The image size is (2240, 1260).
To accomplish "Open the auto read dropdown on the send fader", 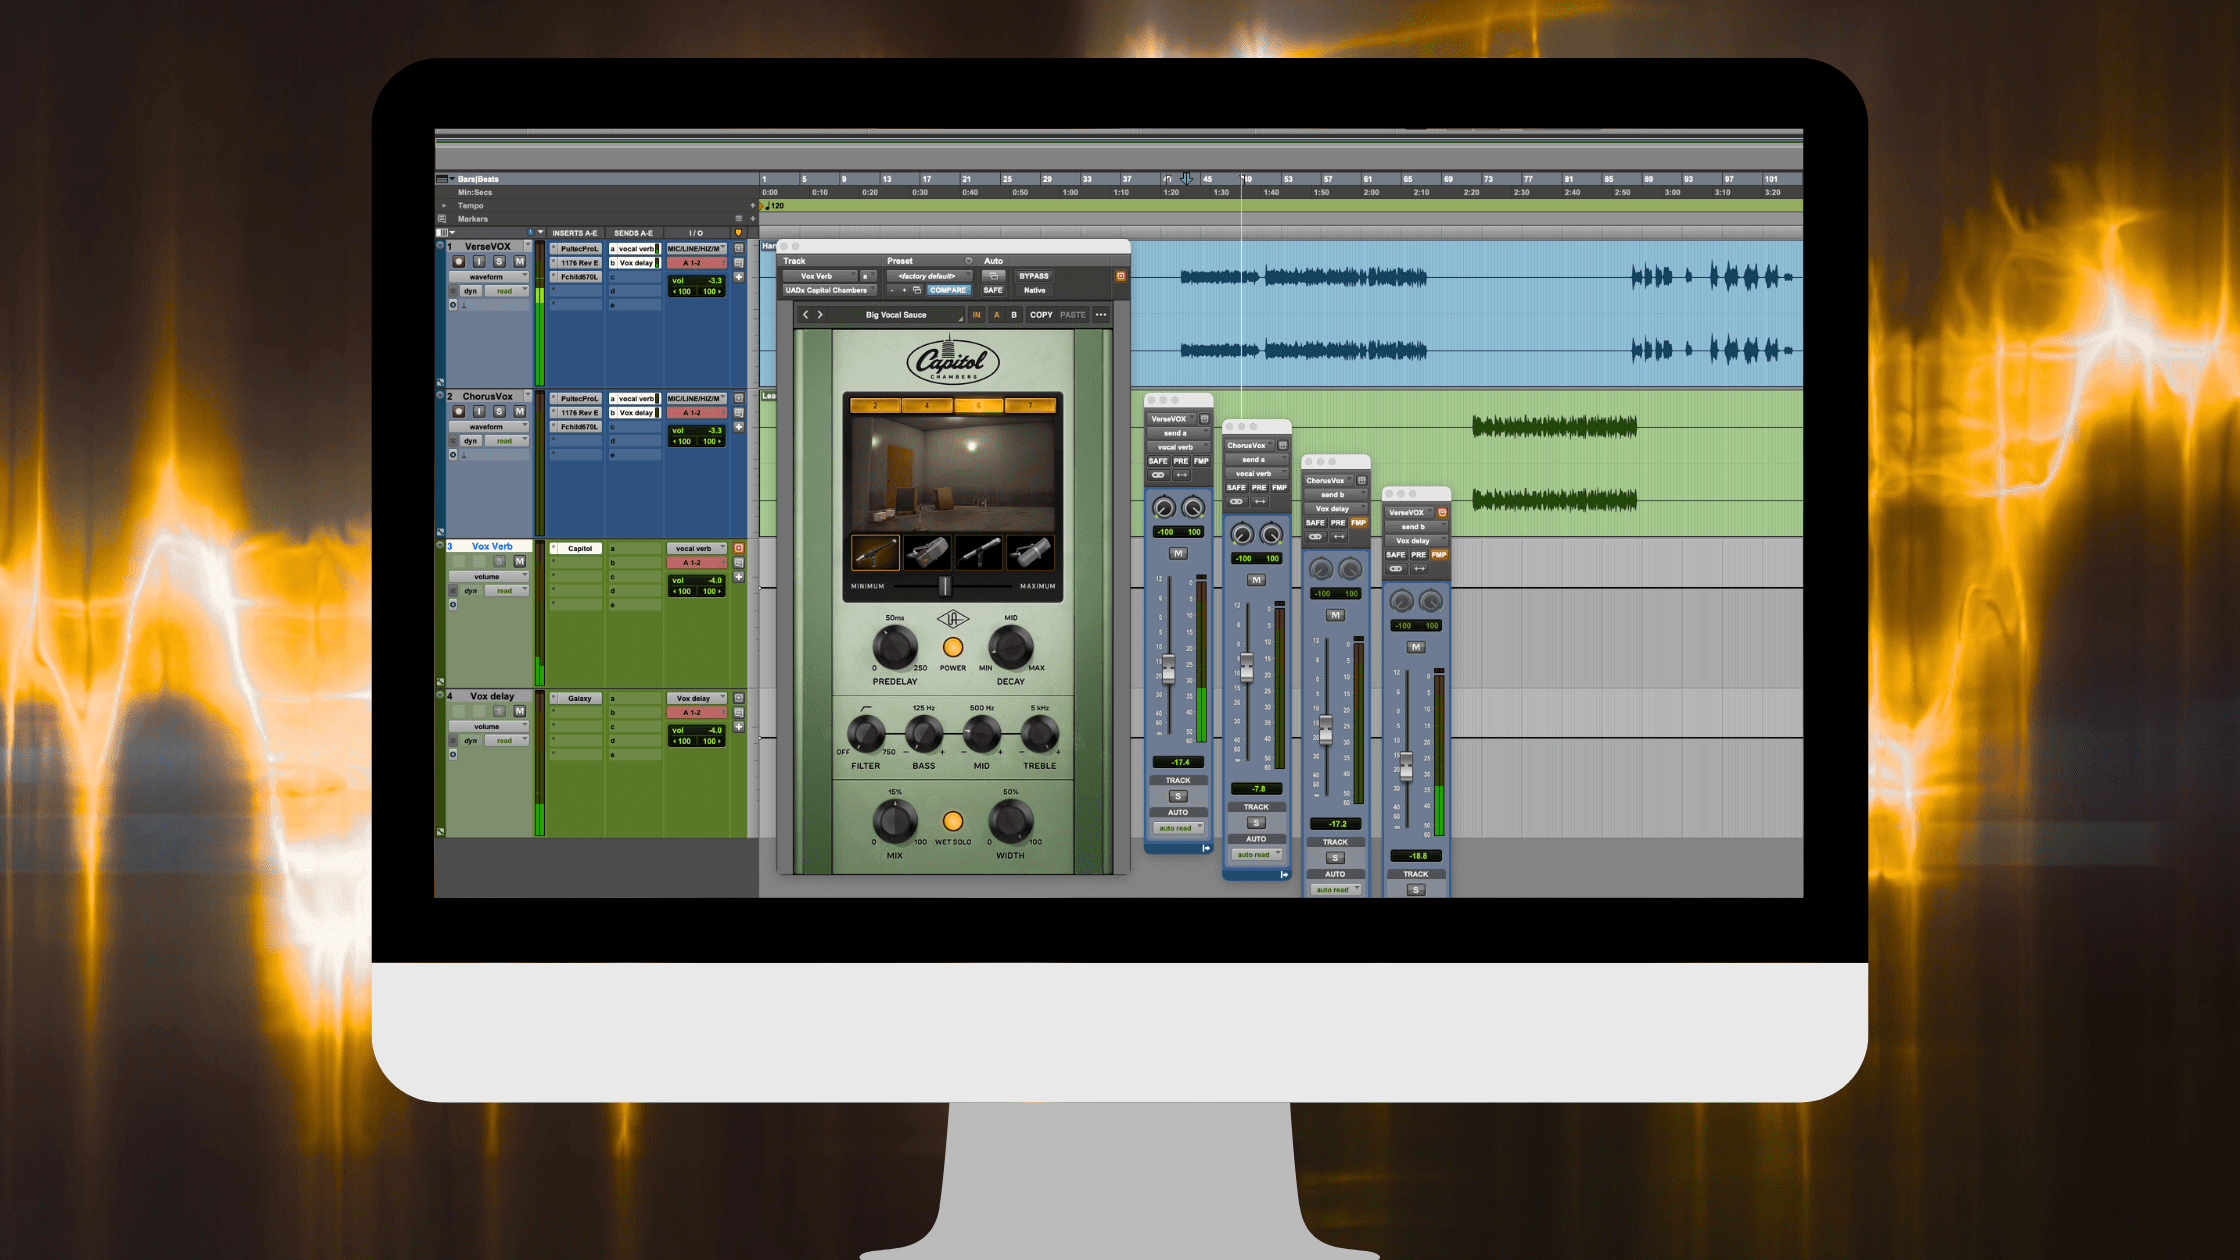I will coord(1178,827).
